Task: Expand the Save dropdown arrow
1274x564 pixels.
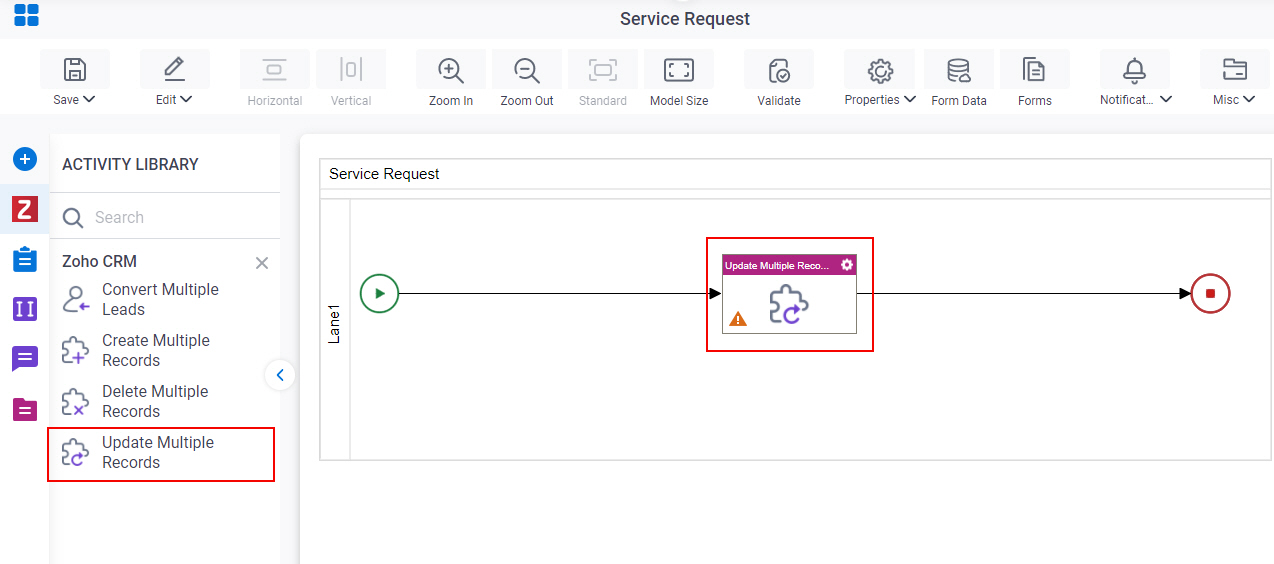Action: coord(89,99)
